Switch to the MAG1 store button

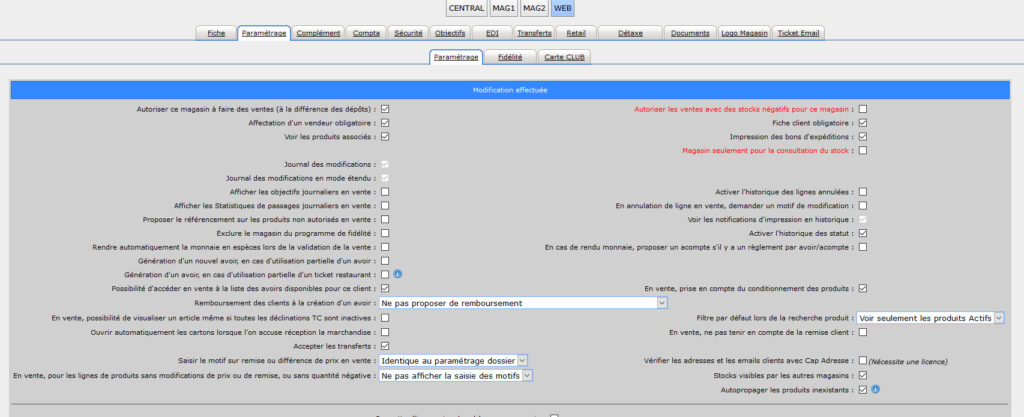(504, 8)
